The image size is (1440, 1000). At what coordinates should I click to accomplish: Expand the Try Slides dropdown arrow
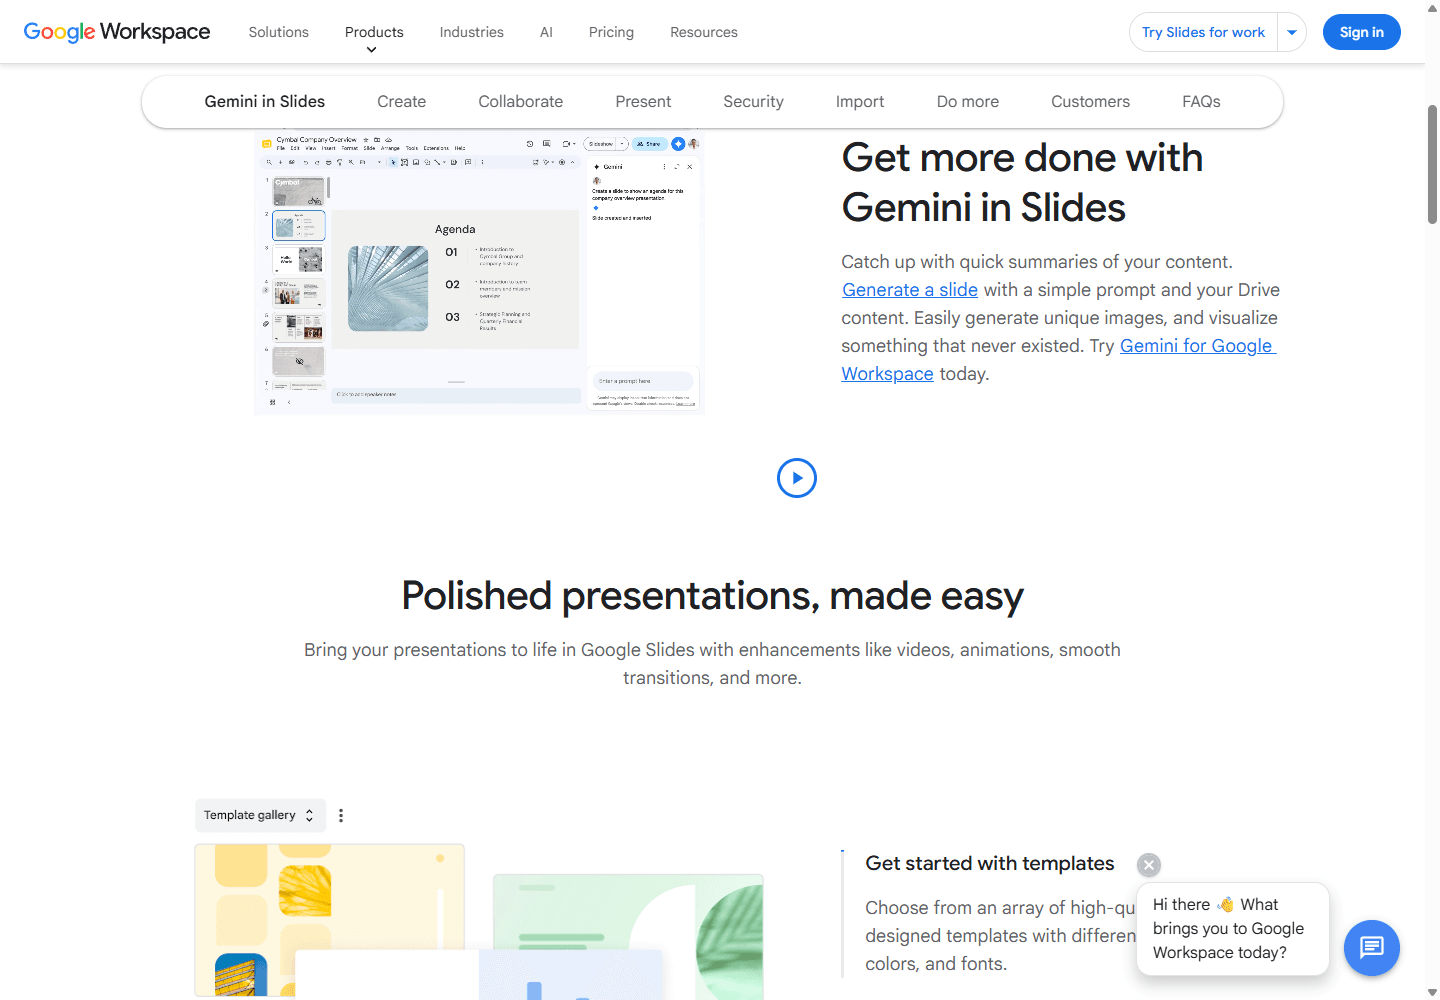tap(1292, 32)
